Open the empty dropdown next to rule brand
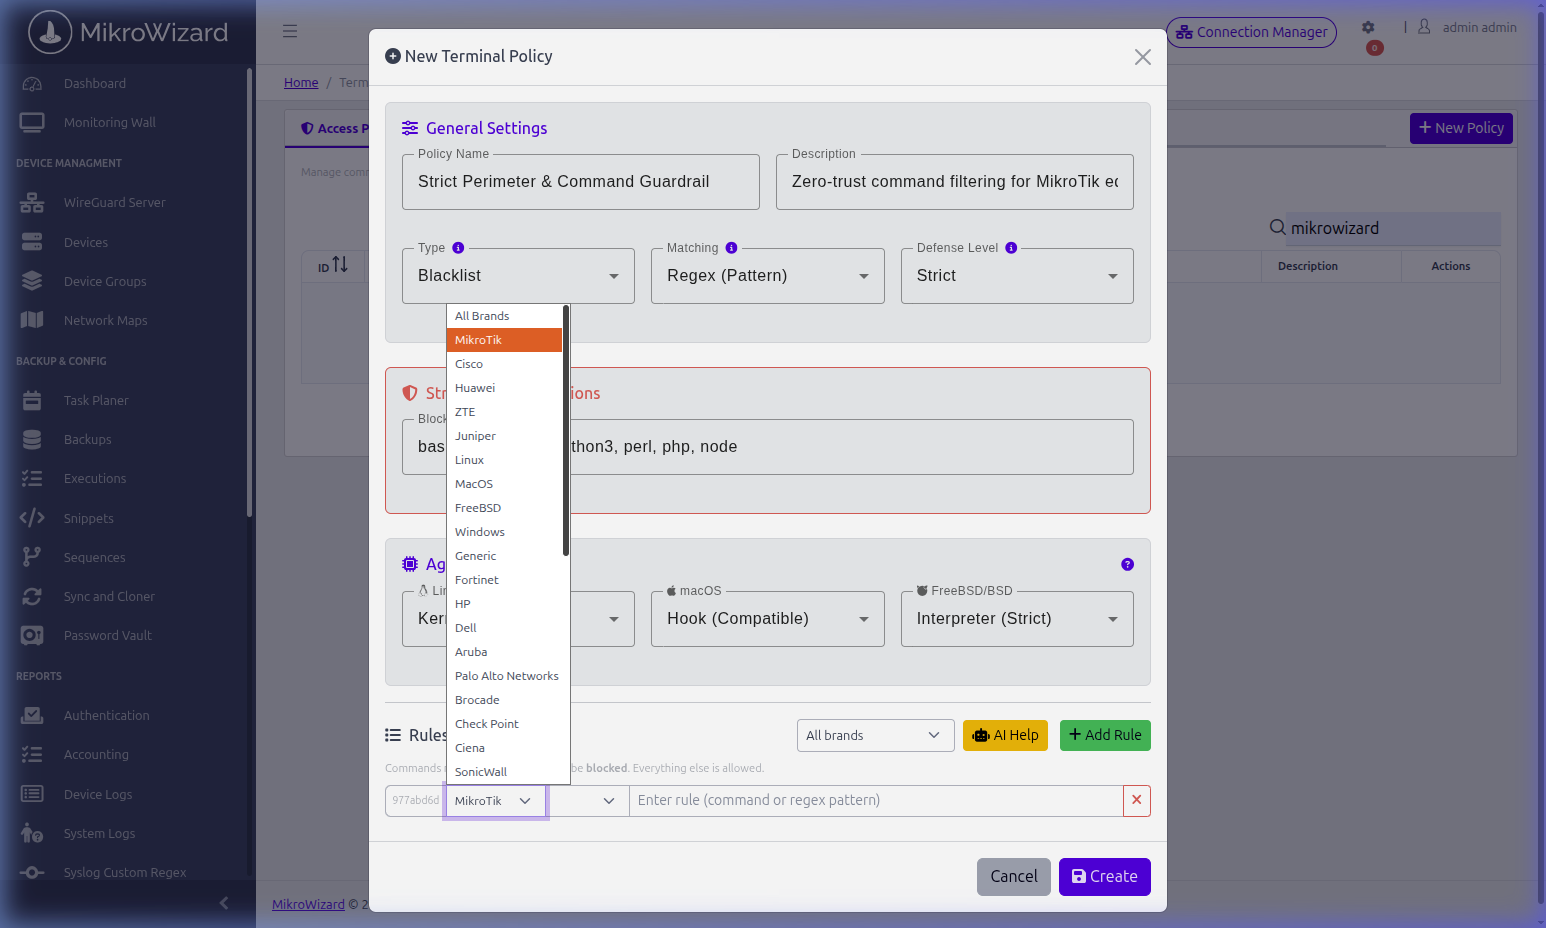The height and width of the screenshot is (928, 1546). [x=588, y=801]
